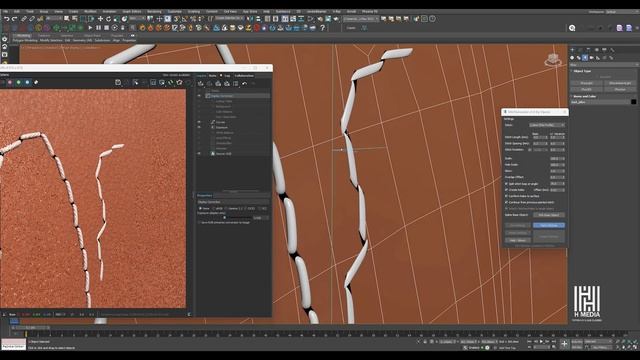This screenshot has width=640, height=360.
Task: Click the Redo arrow in main toolbar
Action: (14, 19)
